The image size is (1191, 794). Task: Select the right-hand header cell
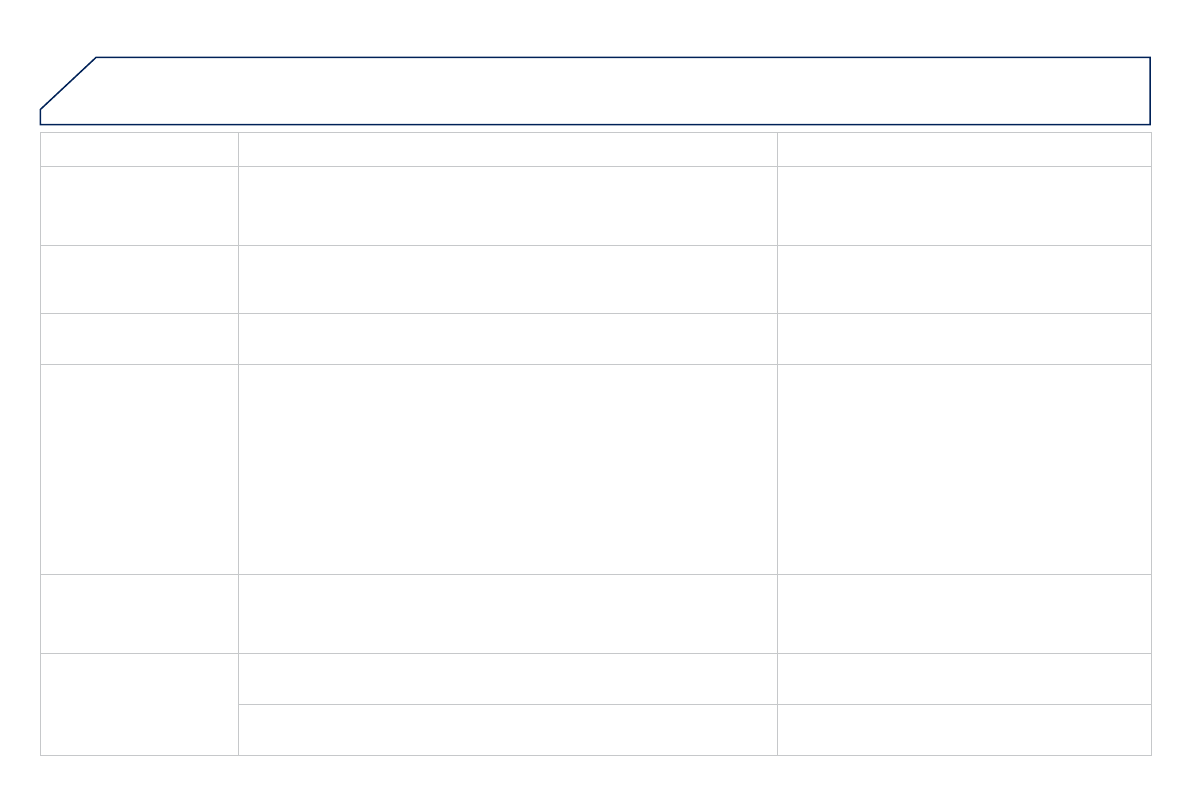click(x=964, y=149)
